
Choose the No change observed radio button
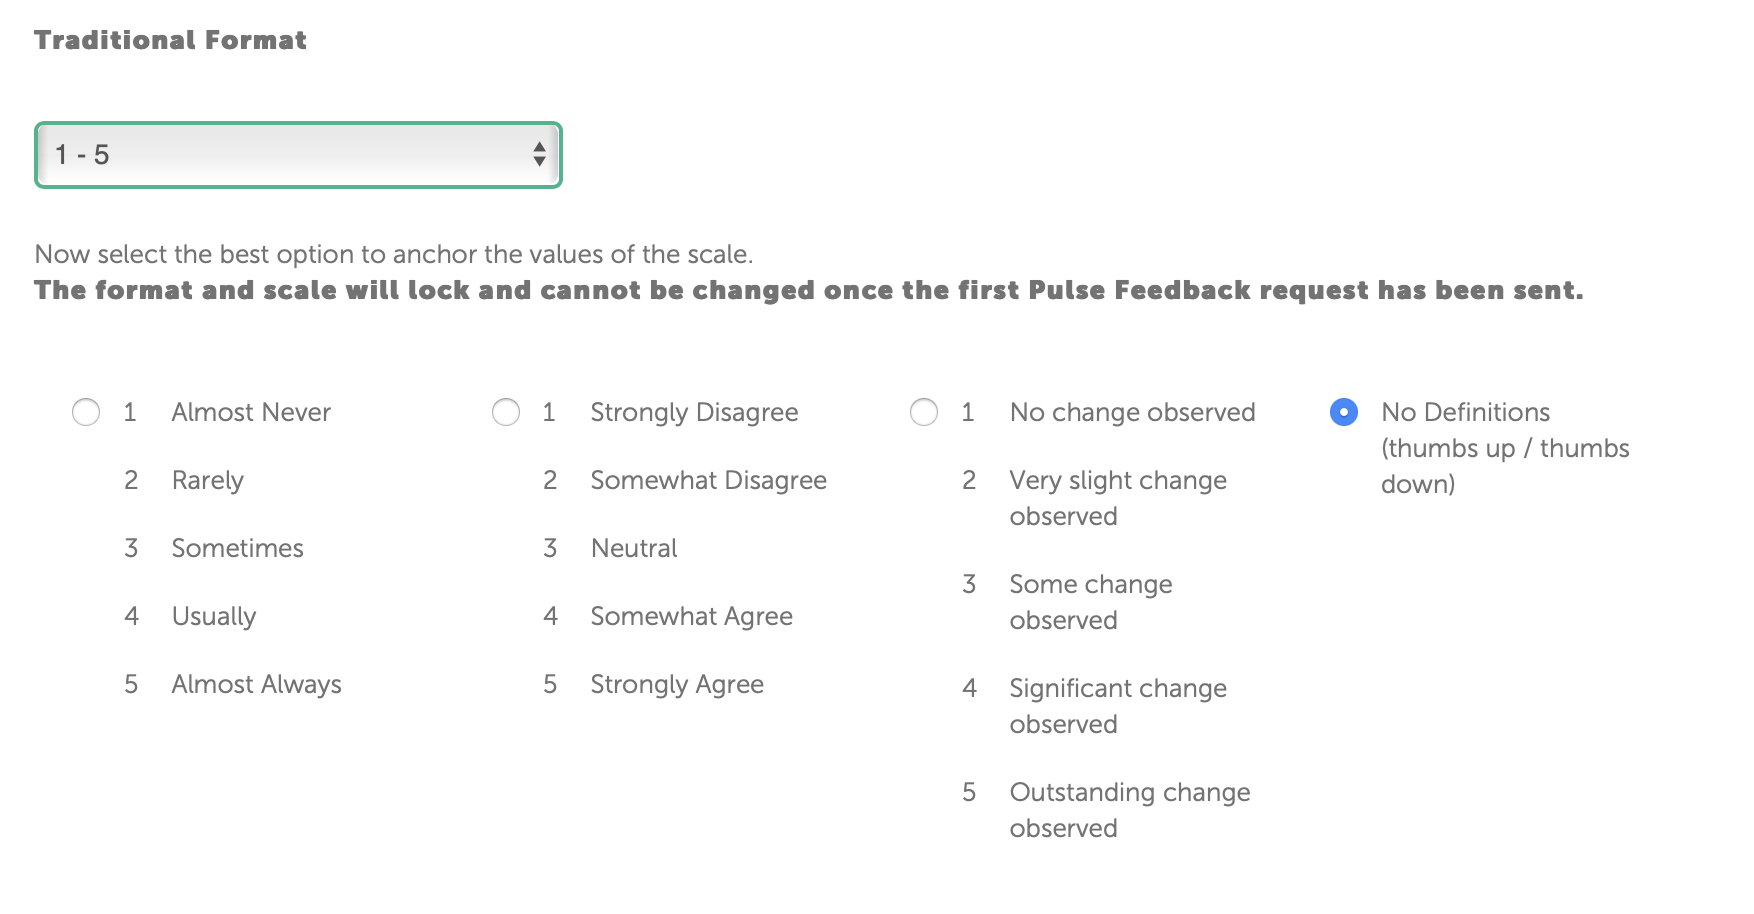tap(924, 412)
